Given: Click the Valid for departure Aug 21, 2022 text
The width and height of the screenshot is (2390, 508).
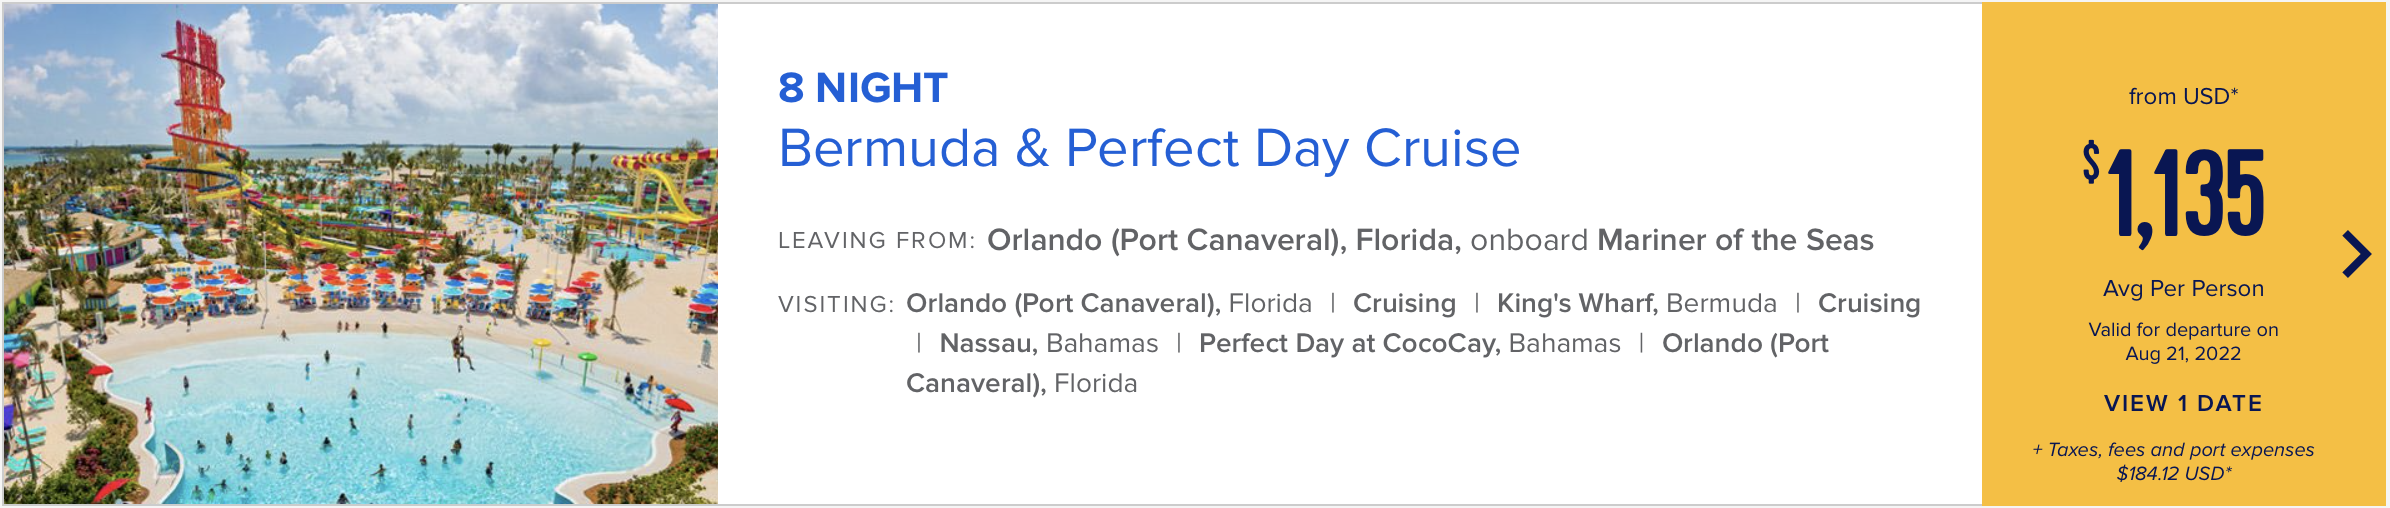Looking at the screenshot, I should point(2183,341).
